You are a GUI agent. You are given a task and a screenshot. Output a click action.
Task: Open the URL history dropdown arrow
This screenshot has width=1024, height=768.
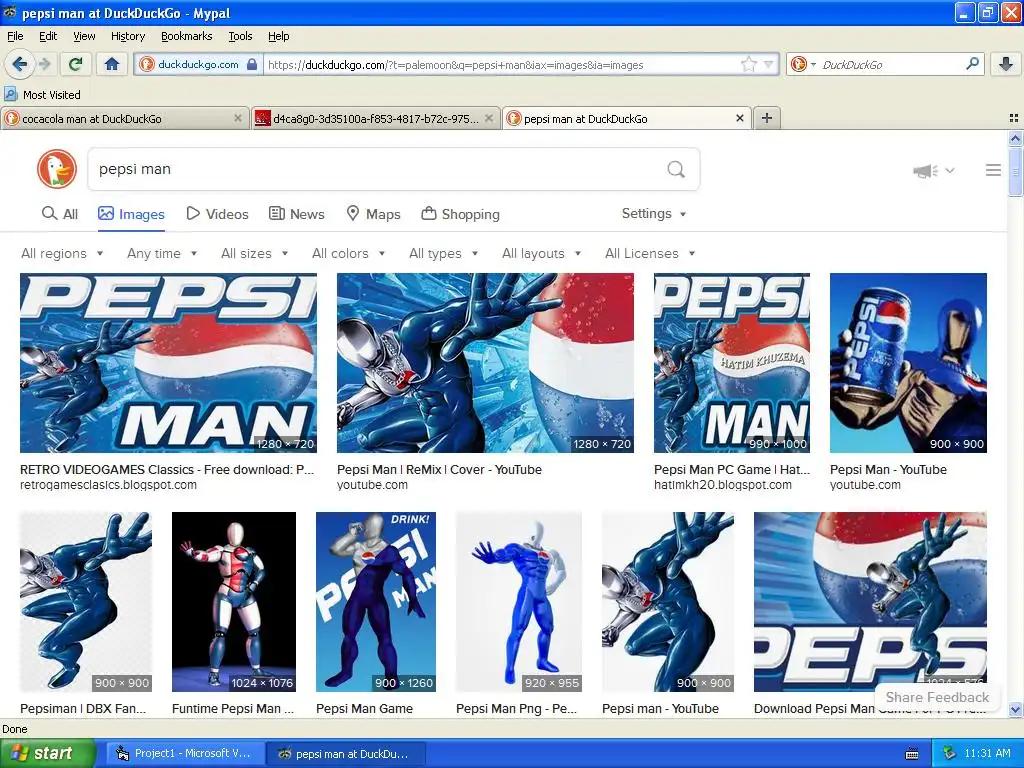tap(769, 64)
